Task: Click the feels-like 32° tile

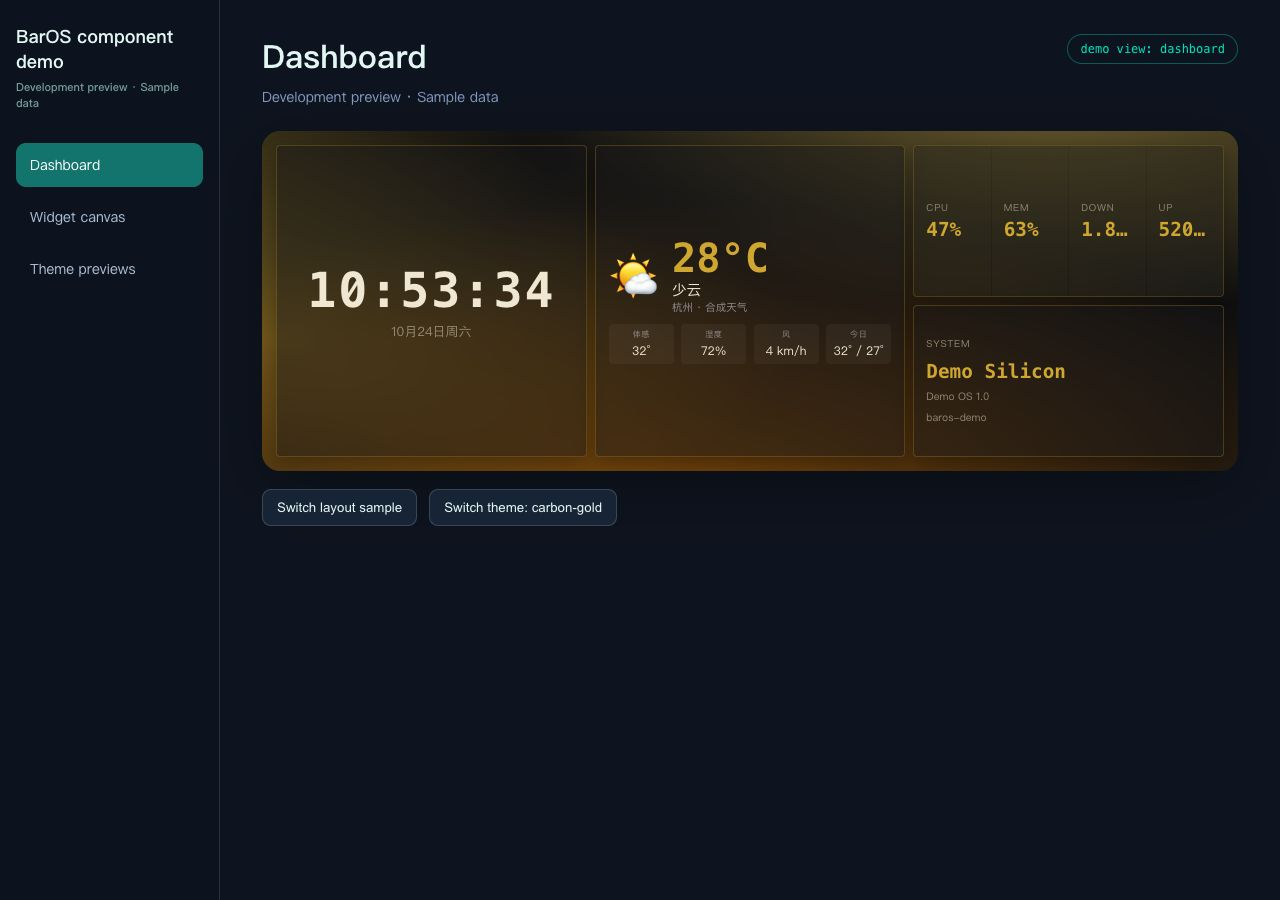Action: point(641,344)
